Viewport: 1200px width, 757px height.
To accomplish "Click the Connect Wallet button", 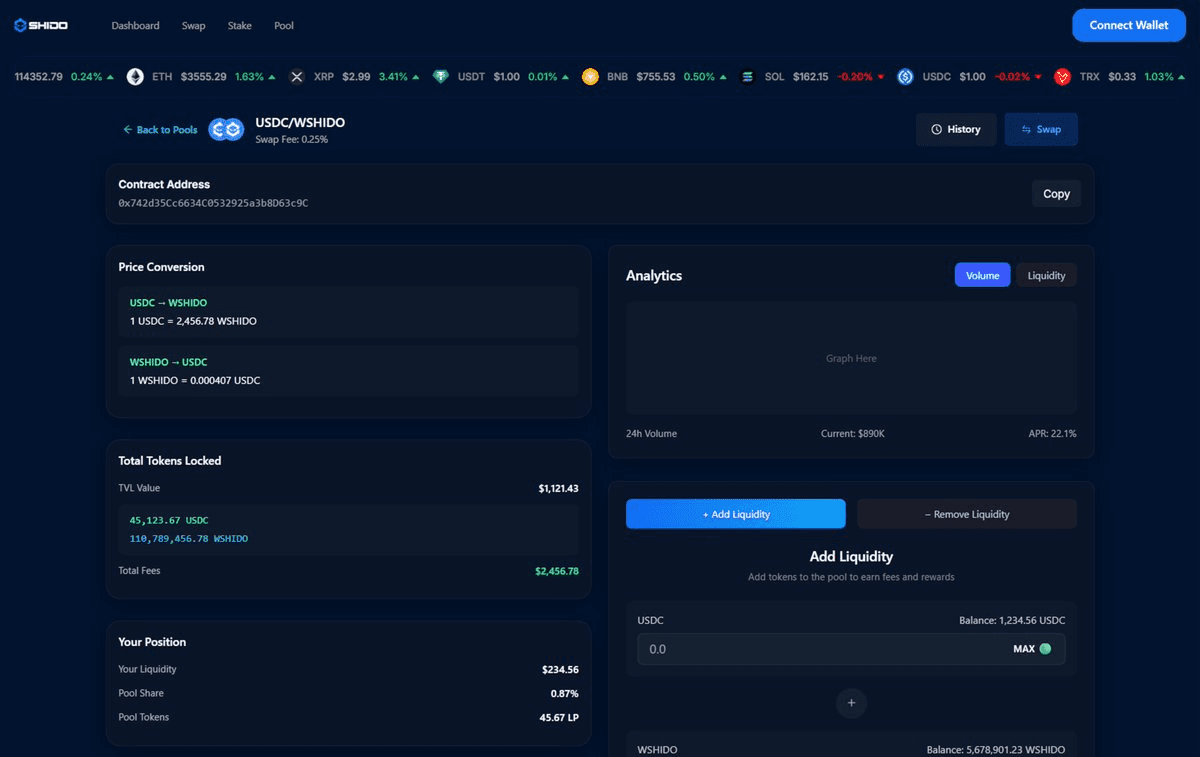I will tap(1128, 25).
